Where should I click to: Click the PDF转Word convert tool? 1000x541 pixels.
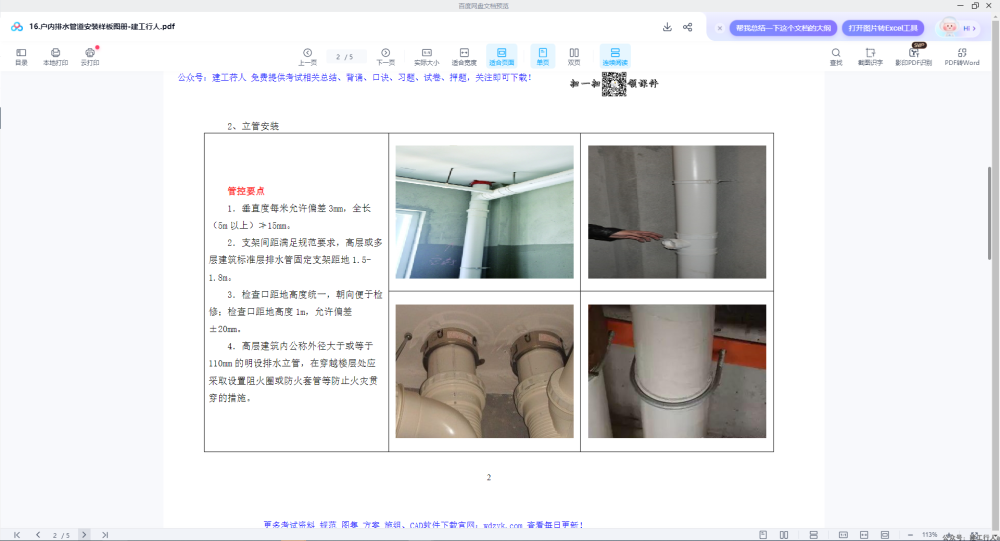tap(962, 56)
